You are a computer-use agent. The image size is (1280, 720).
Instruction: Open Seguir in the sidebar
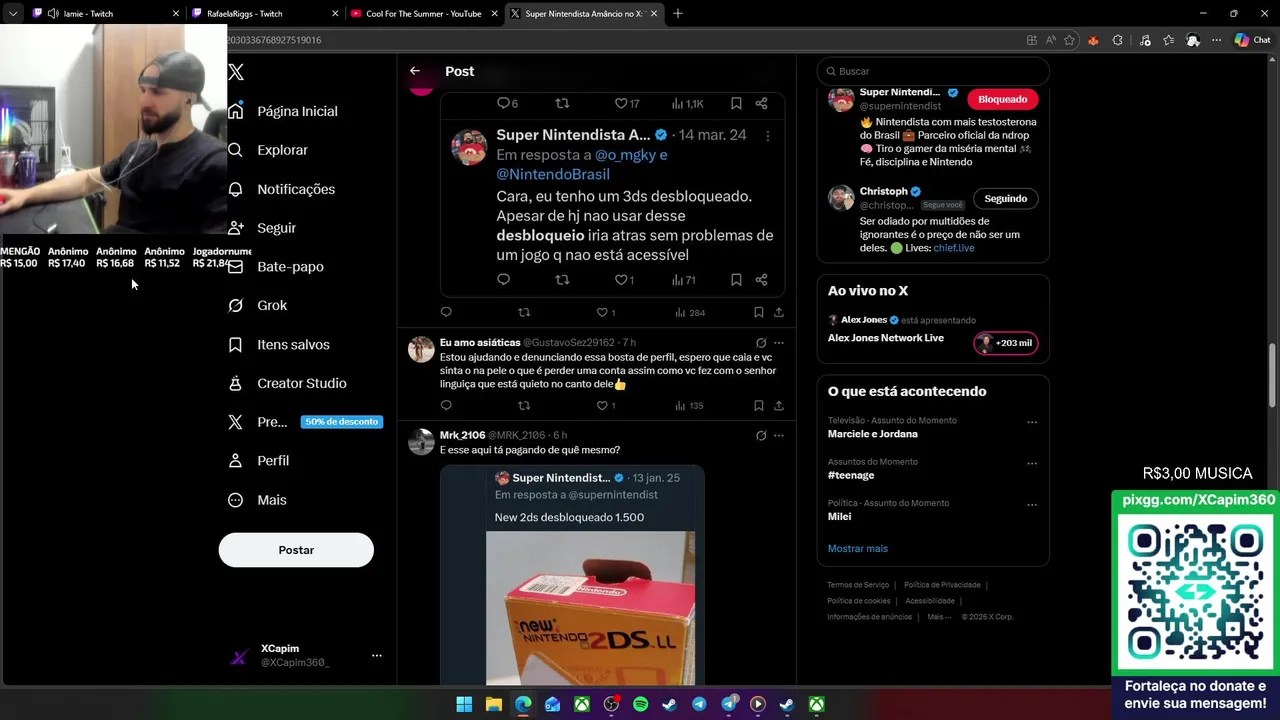(262, 228)
